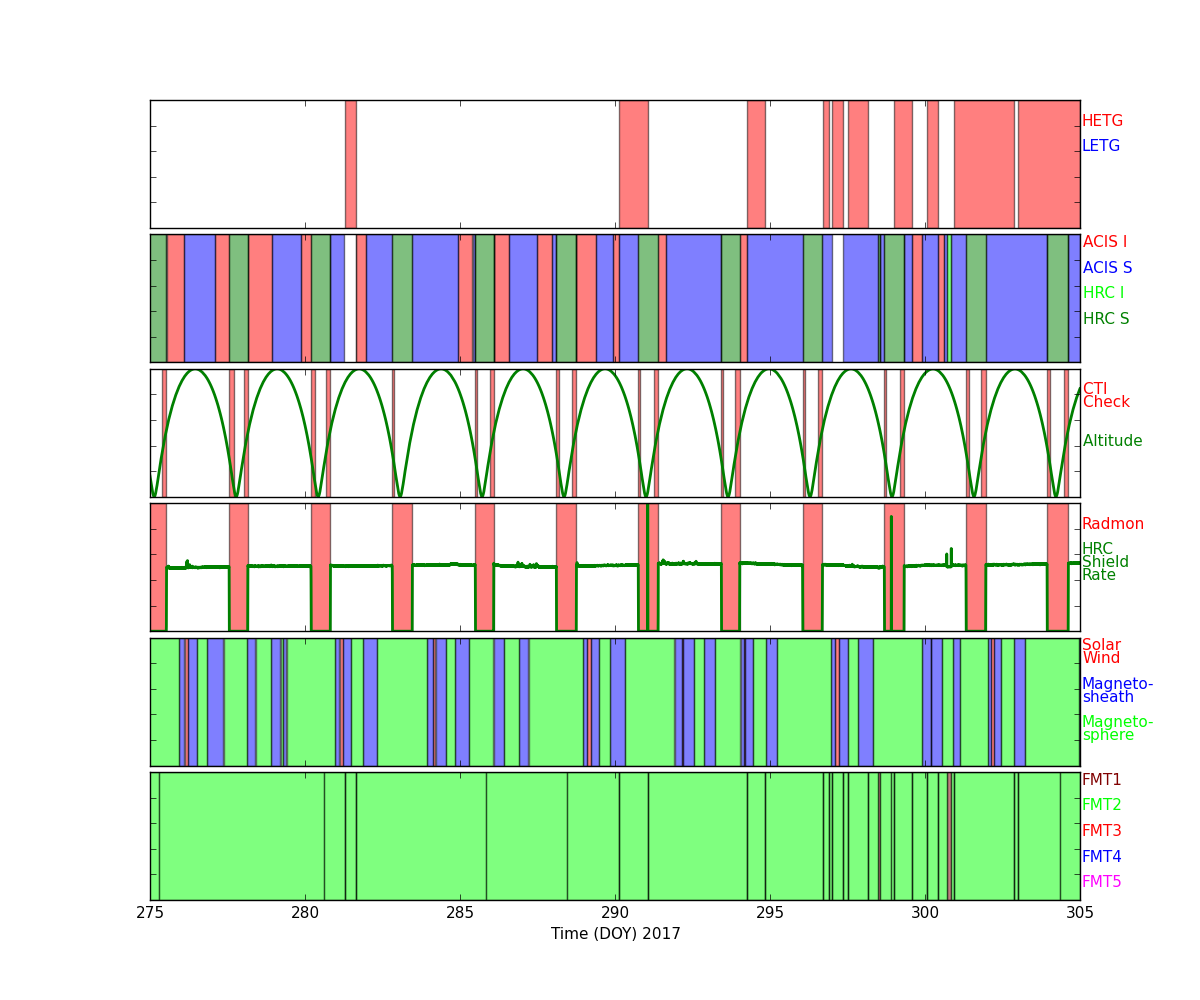Click the Radmon legend label
Viewport: 1200px width, 1000px height.
(1112, 524)
